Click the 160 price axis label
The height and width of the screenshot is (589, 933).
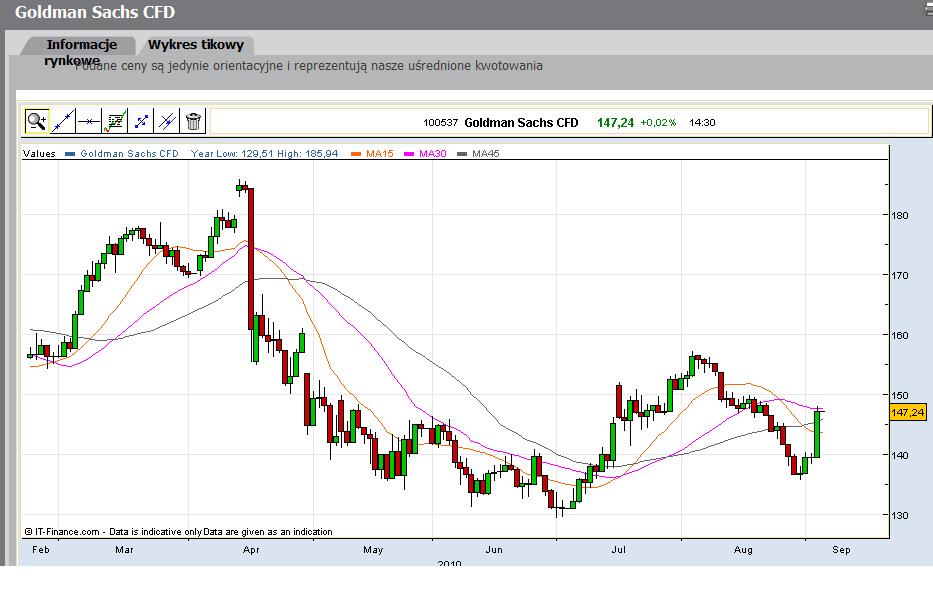[900, 335]
